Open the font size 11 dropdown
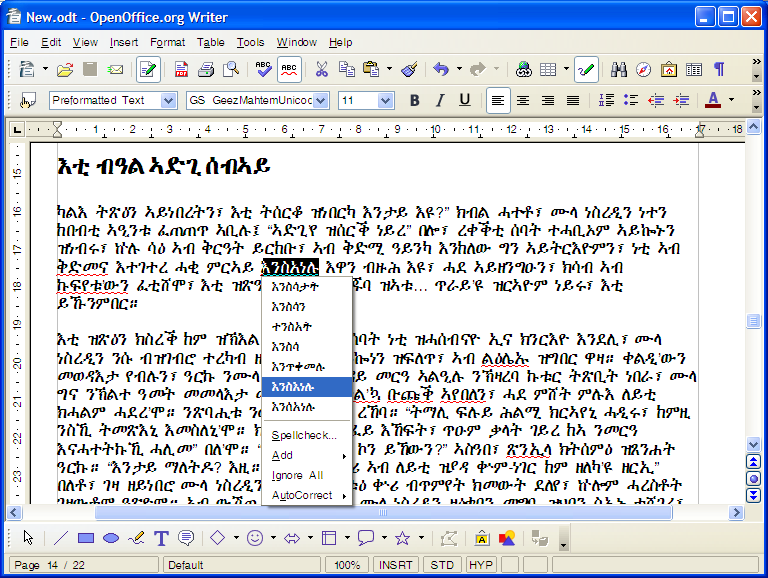This screenshot has height=578, width=768. pyautogui.click(x=386, y=100)
